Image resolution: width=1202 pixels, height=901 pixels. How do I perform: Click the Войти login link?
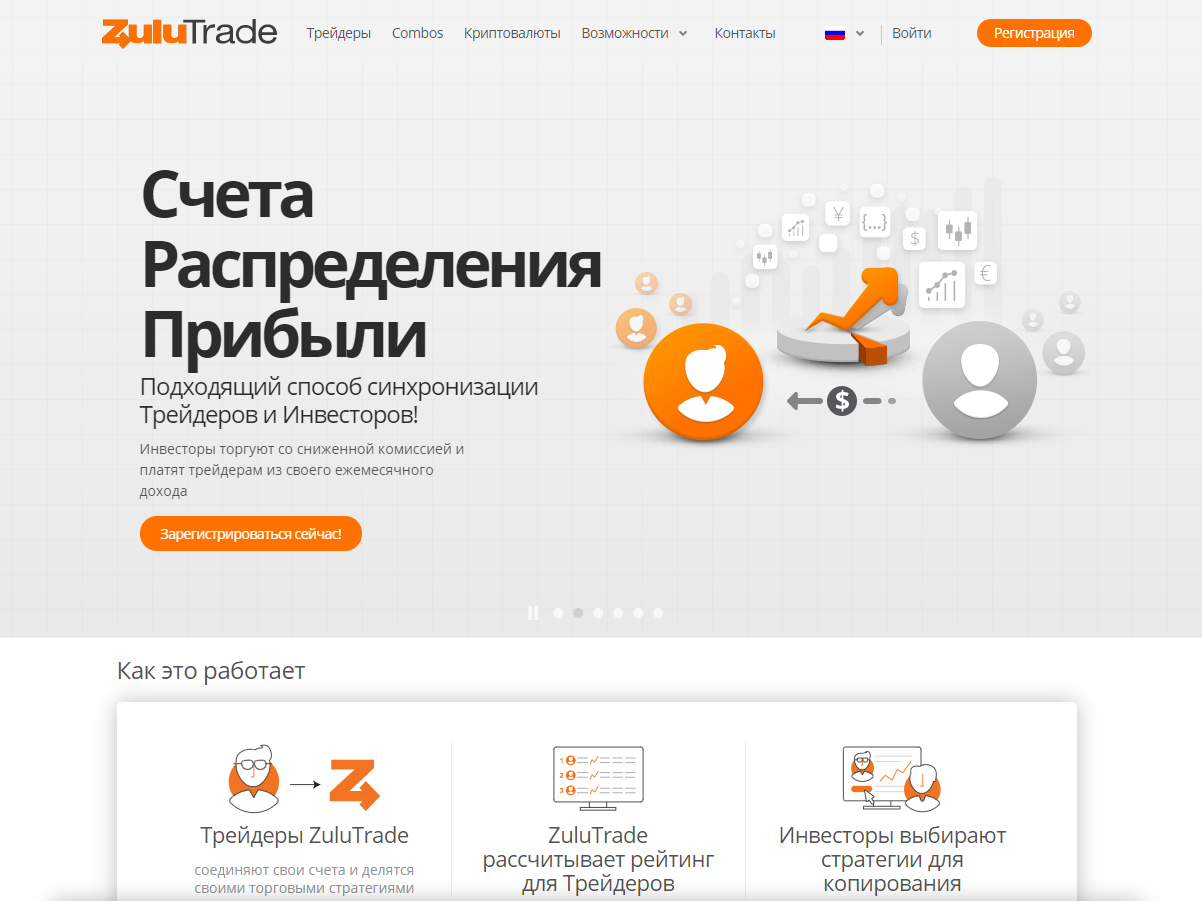coord(912,33)
